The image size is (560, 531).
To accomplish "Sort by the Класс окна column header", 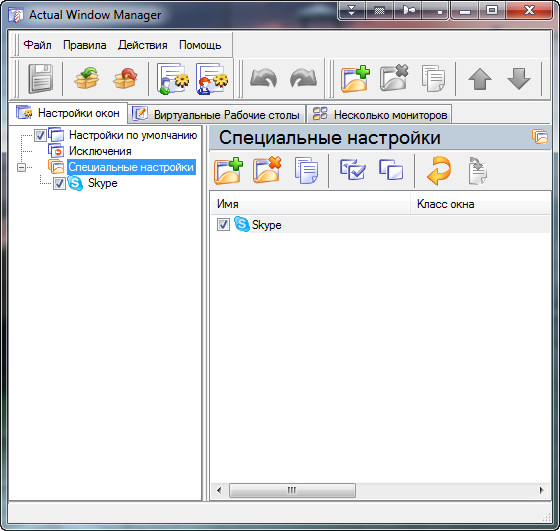I will coord(480,204).
